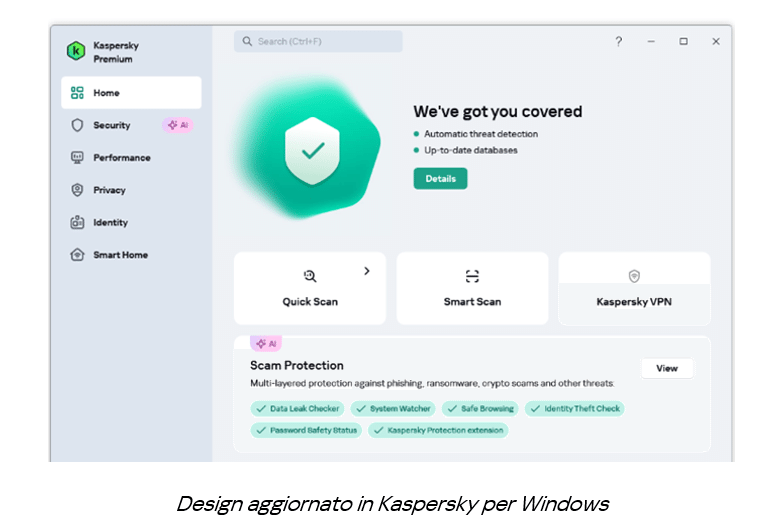Expand Quick Scan options with the chevron

pyautogui.click(x=367, y=271)
